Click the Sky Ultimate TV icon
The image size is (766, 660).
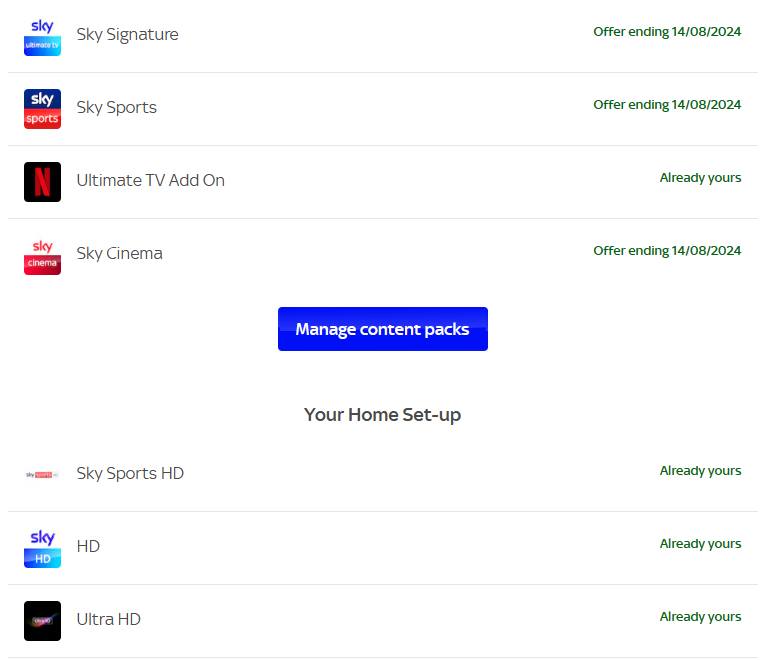(x=42, y=36)
